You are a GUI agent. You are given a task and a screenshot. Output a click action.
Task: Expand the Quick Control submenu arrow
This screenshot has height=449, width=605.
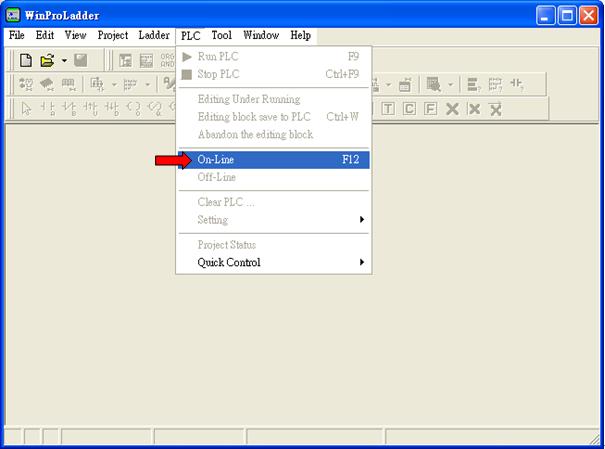coord(362,262)
